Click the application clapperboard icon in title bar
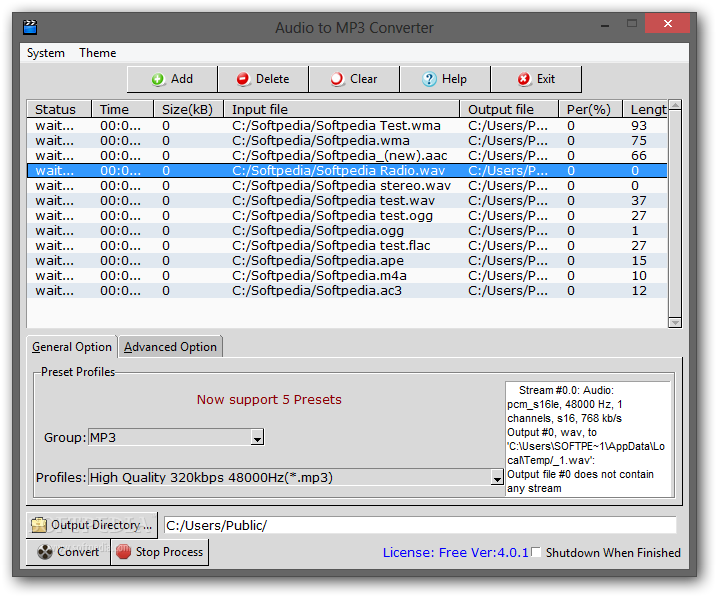The height and width of the screenshot is (597, 717). [x=30, y=27]
